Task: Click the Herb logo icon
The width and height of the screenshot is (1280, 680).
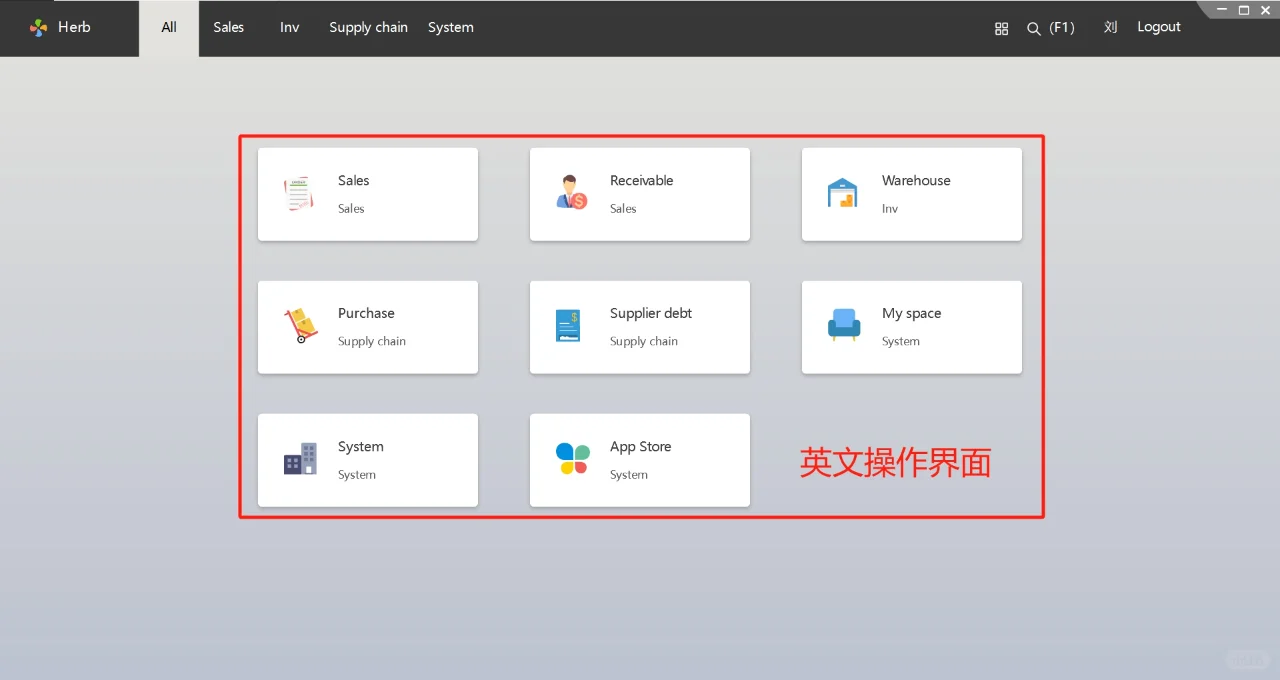Action: point(38,28)
